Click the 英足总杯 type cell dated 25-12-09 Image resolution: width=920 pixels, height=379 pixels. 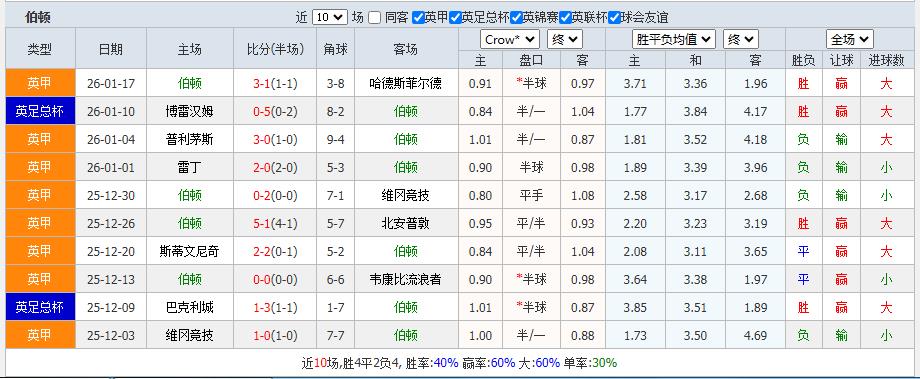pos(40,307)
